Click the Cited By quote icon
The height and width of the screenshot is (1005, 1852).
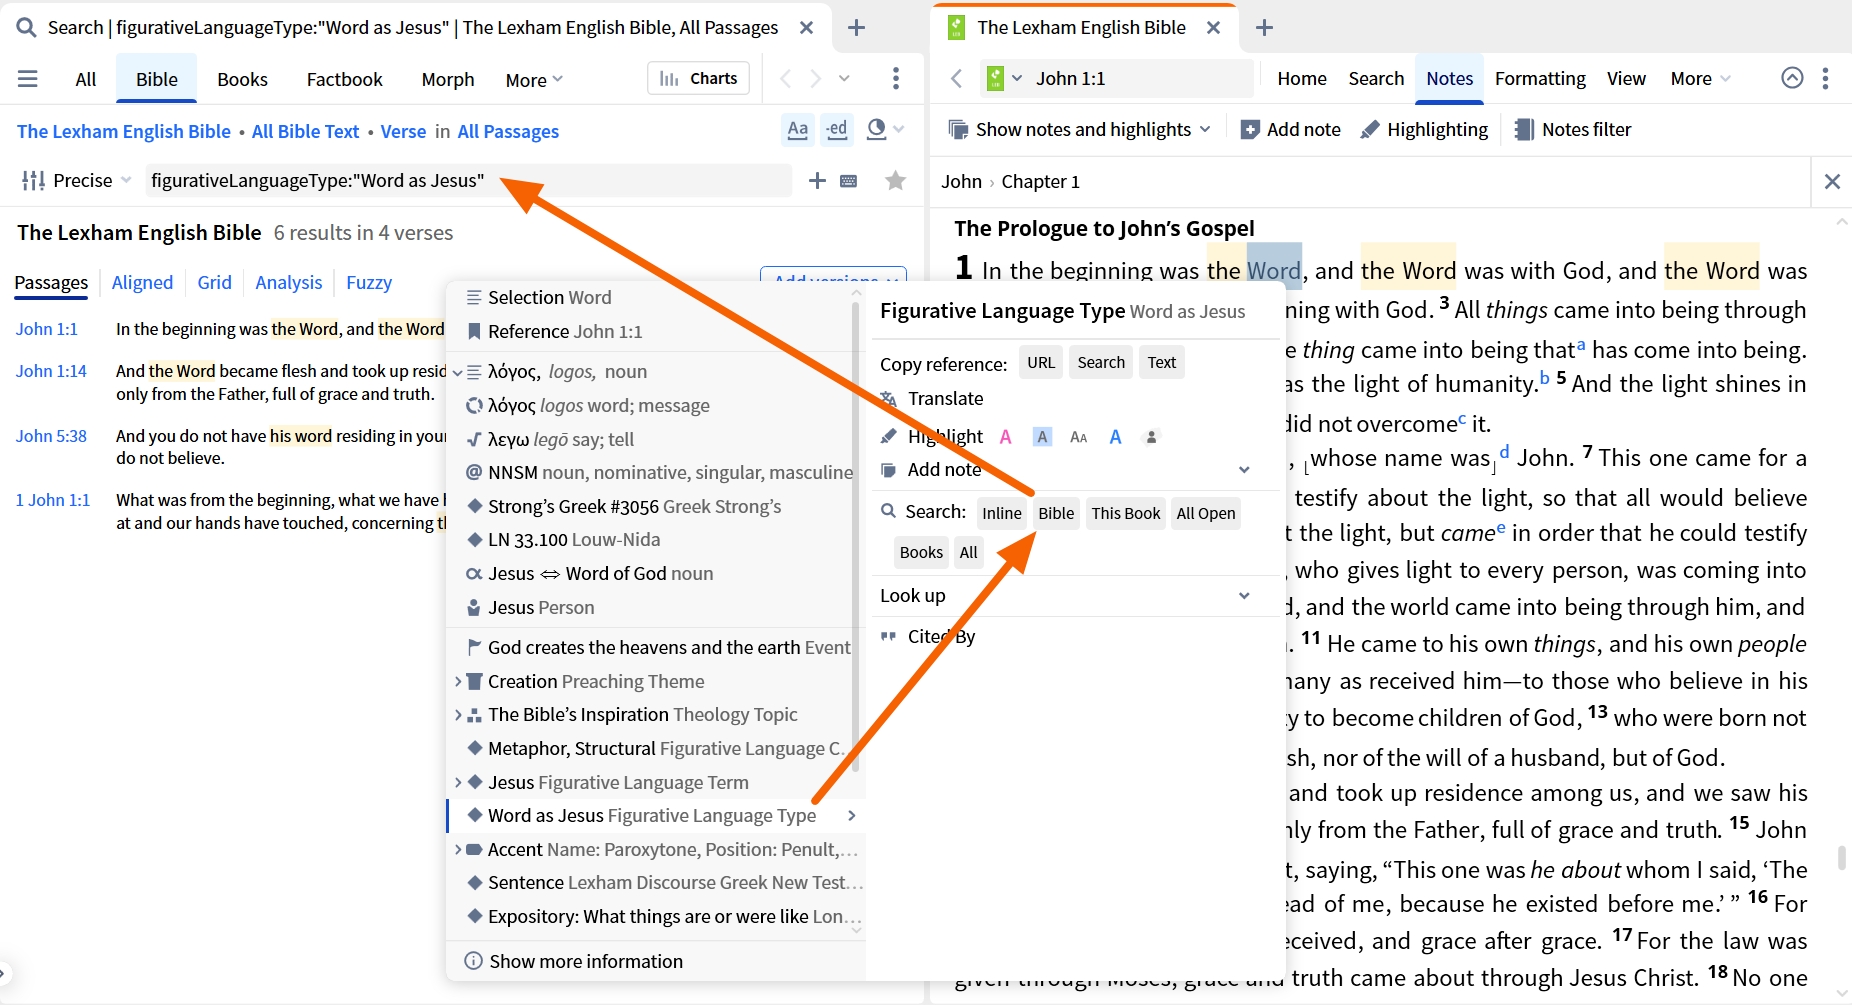pos(888,636)
